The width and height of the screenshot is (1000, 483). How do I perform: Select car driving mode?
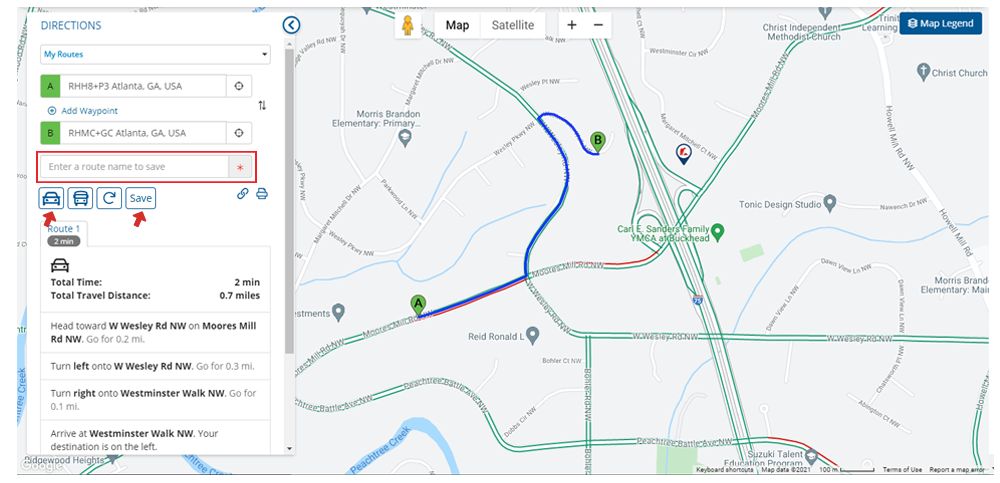(x=51, y=198)
